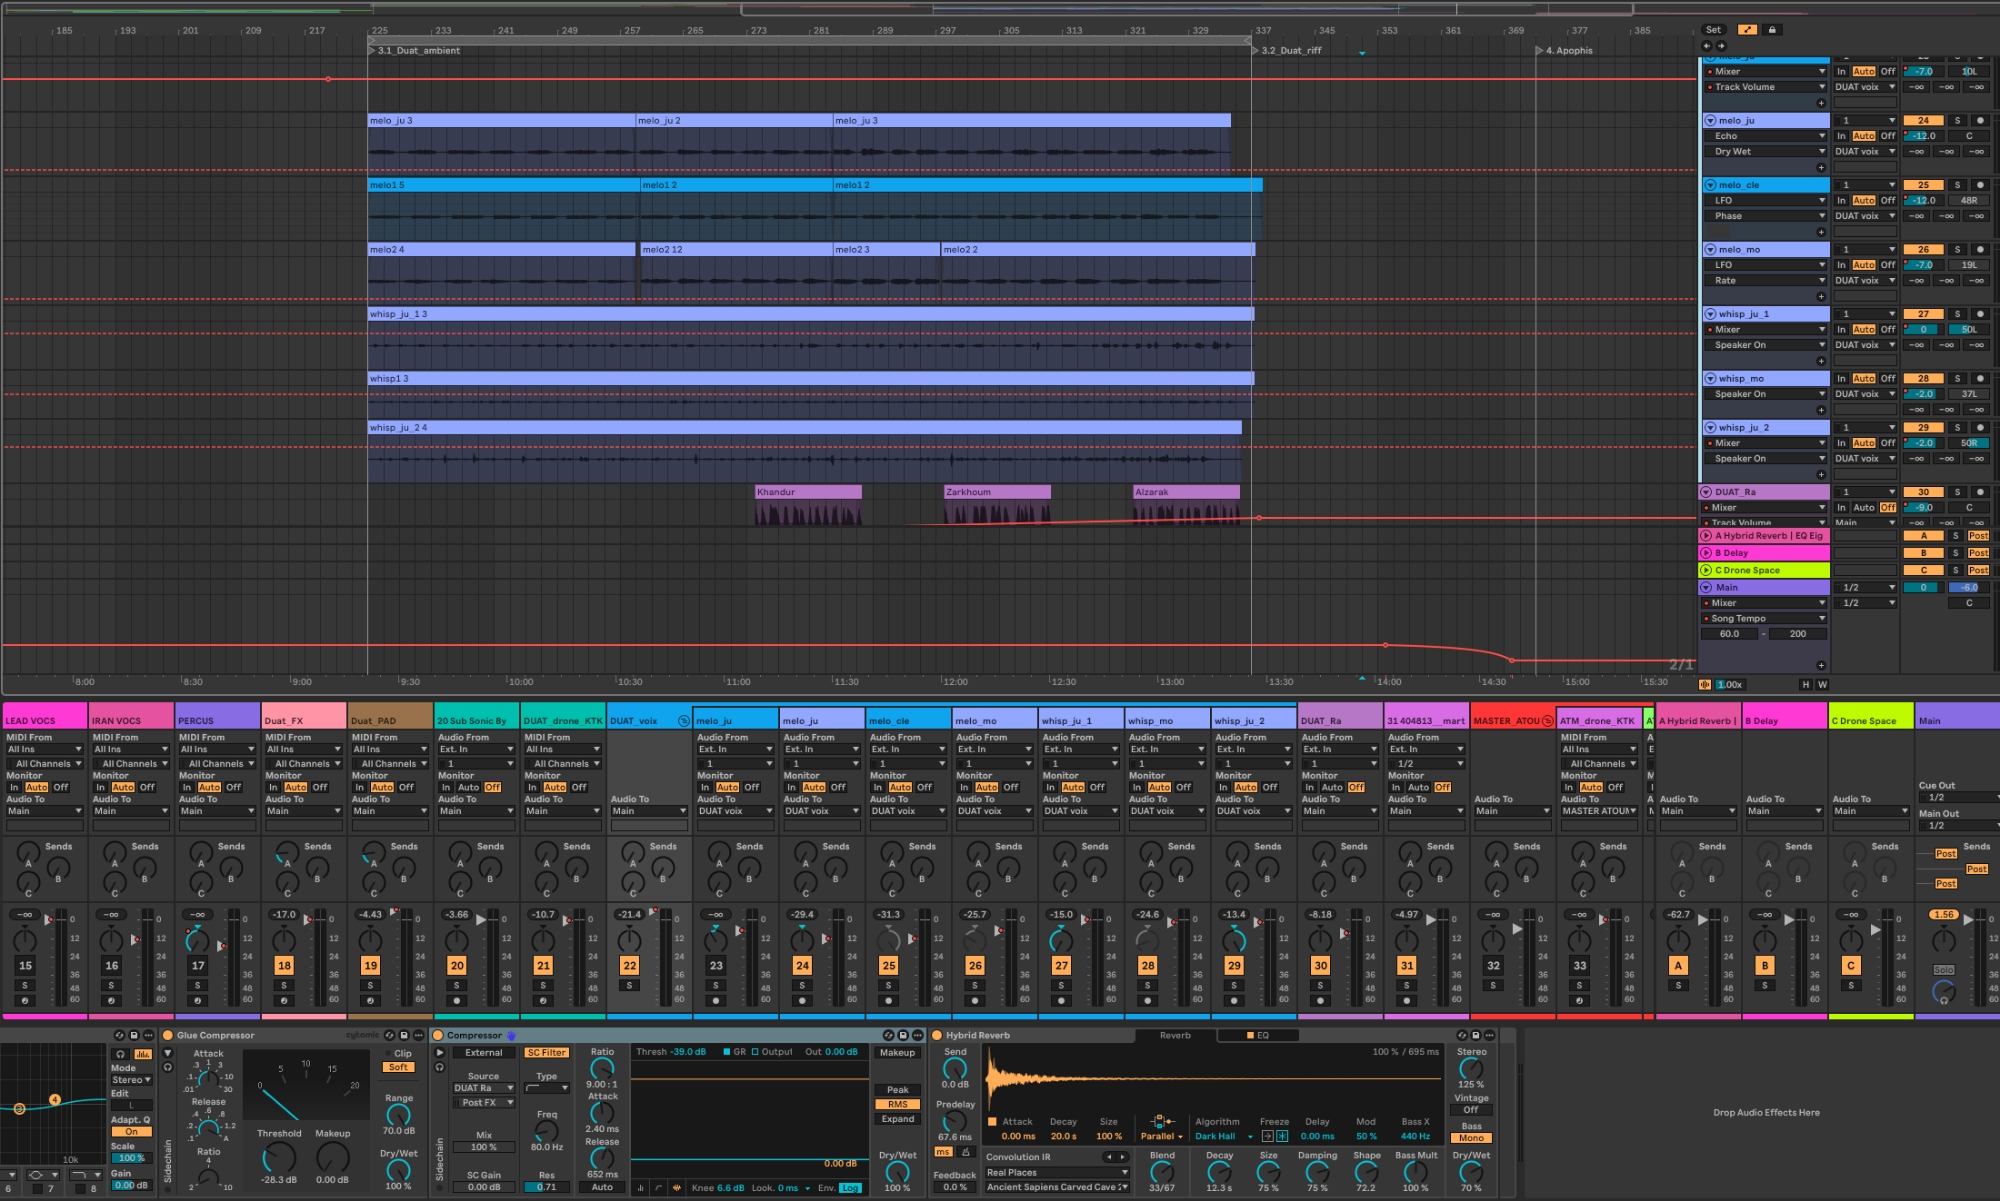
Task: Select the Reverb tab in Hybrid Reverb
Action: click(x=1175, y=1035)
